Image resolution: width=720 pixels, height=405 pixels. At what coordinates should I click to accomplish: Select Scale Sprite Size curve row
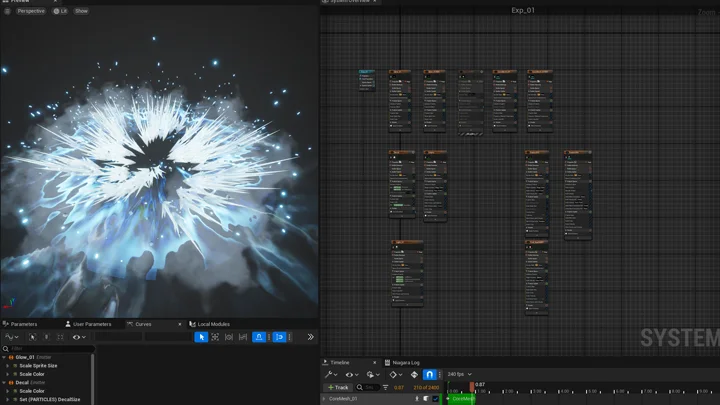pyautogui.click(x=38, y=366)
